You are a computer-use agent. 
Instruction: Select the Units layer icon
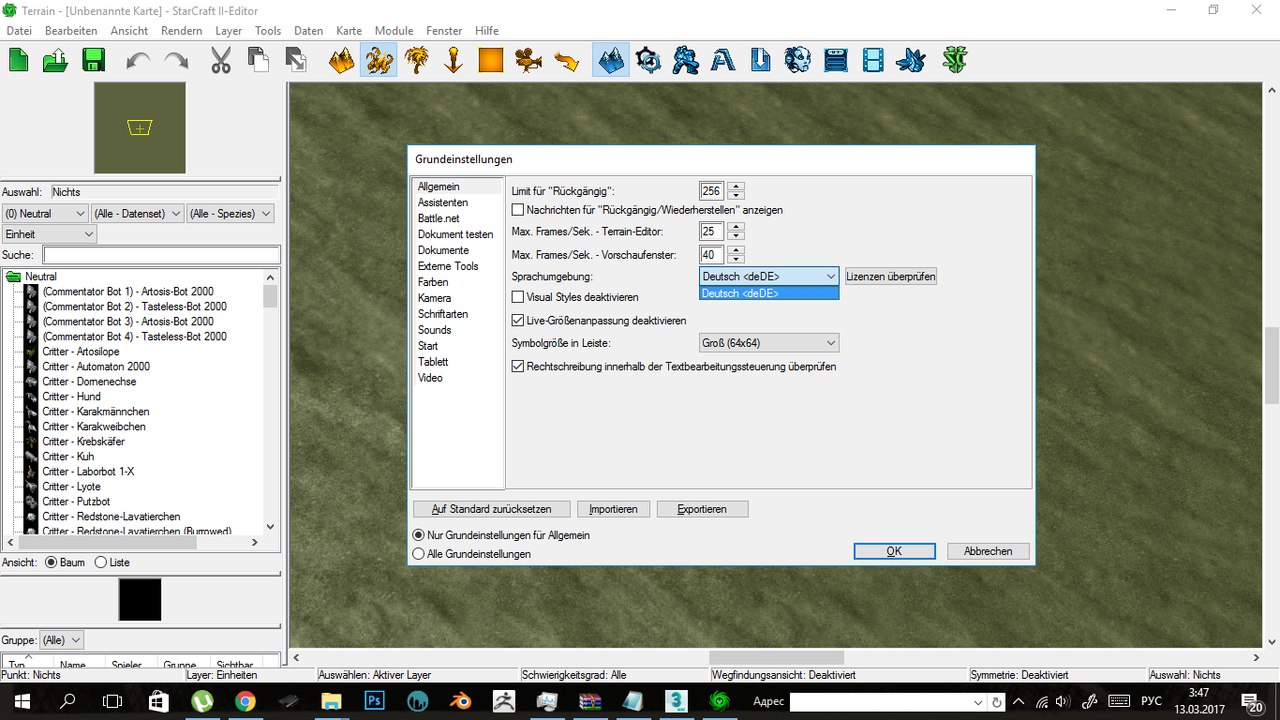379,60
